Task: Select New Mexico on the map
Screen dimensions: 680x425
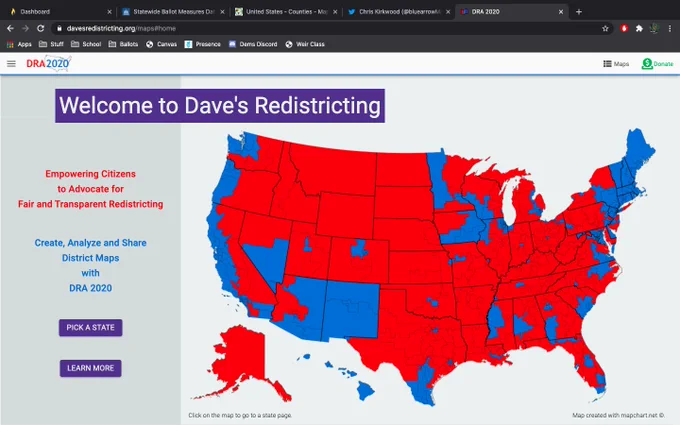Action: click(x=351, y=310)
